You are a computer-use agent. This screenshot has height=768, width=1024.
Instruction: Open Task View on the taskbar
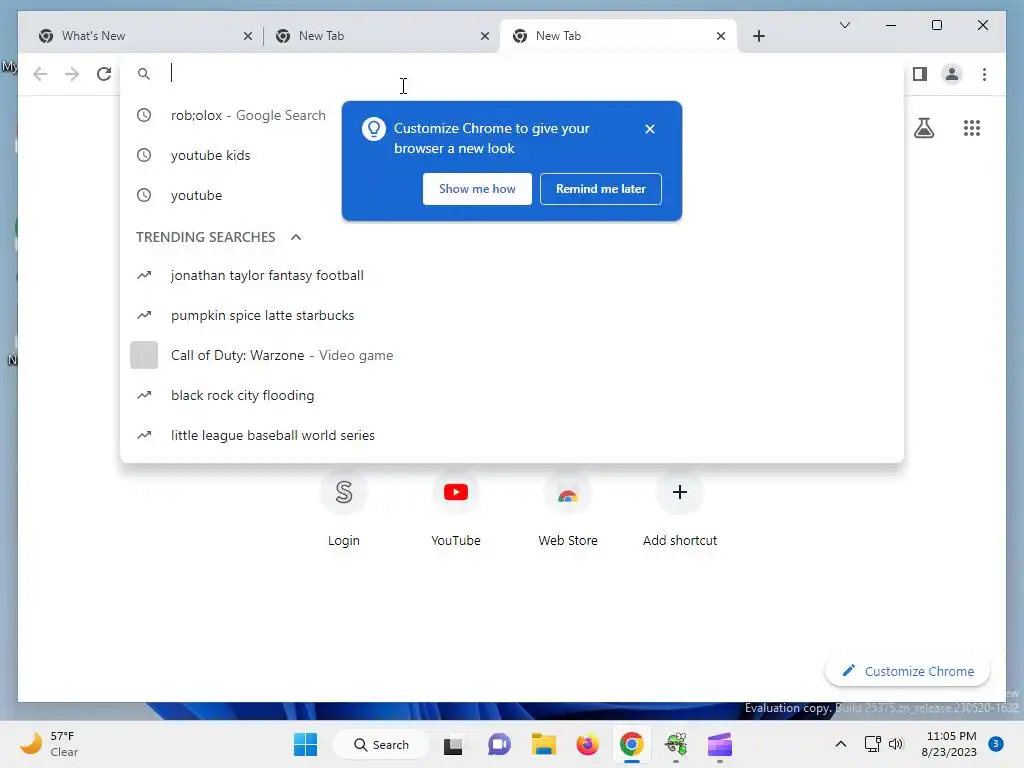(x=453, y=744)
